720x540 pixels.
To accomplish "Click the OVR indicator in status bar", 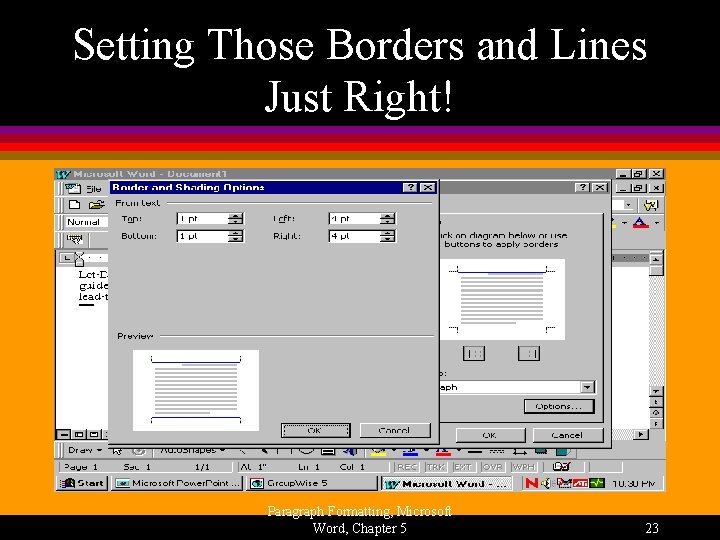I will point(492,467).
